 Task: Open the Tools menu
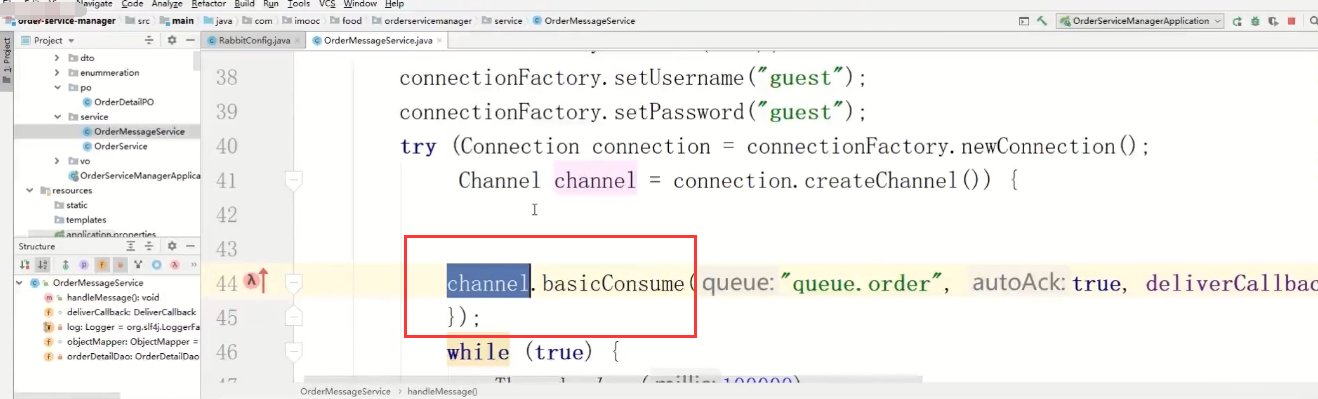[298, 4]
